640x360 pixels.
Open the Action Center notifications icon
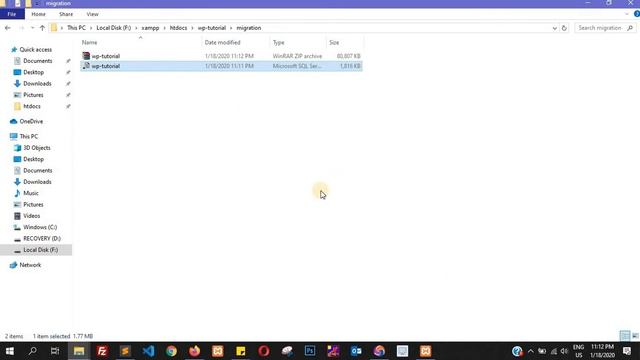coord(627,351)
